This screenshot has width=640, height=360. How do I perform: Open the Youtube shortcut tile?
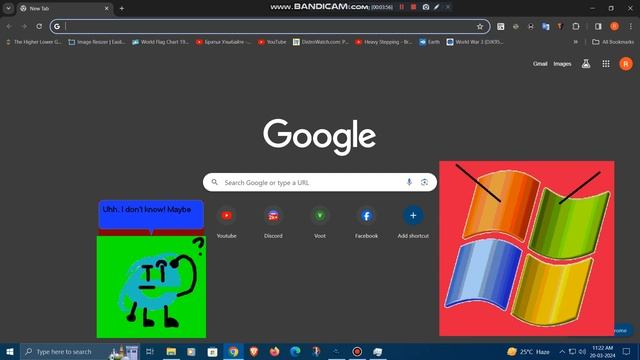tap(227, 222)
